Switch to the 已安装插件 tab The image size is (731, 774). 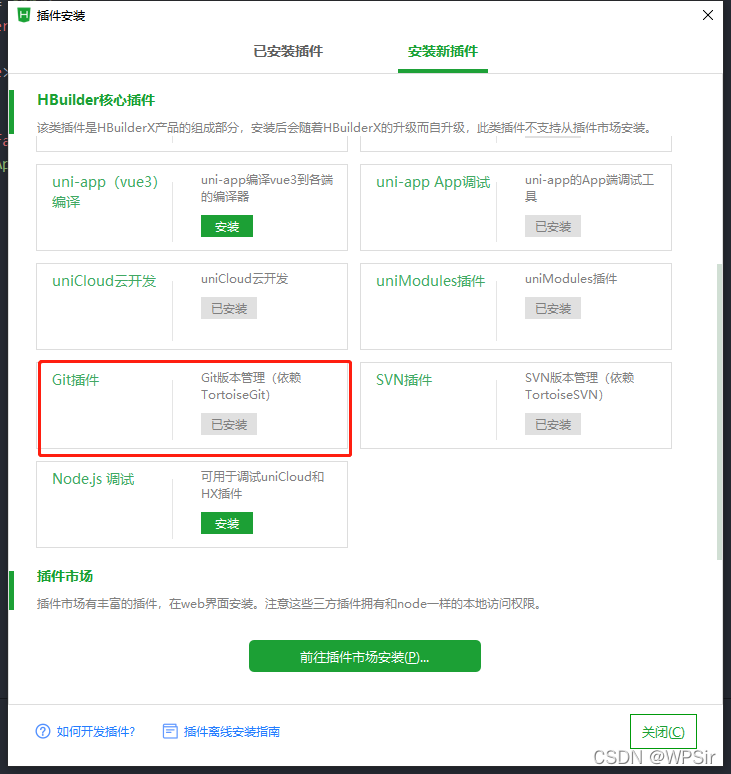pyautogui.click(x=288, y=51)
